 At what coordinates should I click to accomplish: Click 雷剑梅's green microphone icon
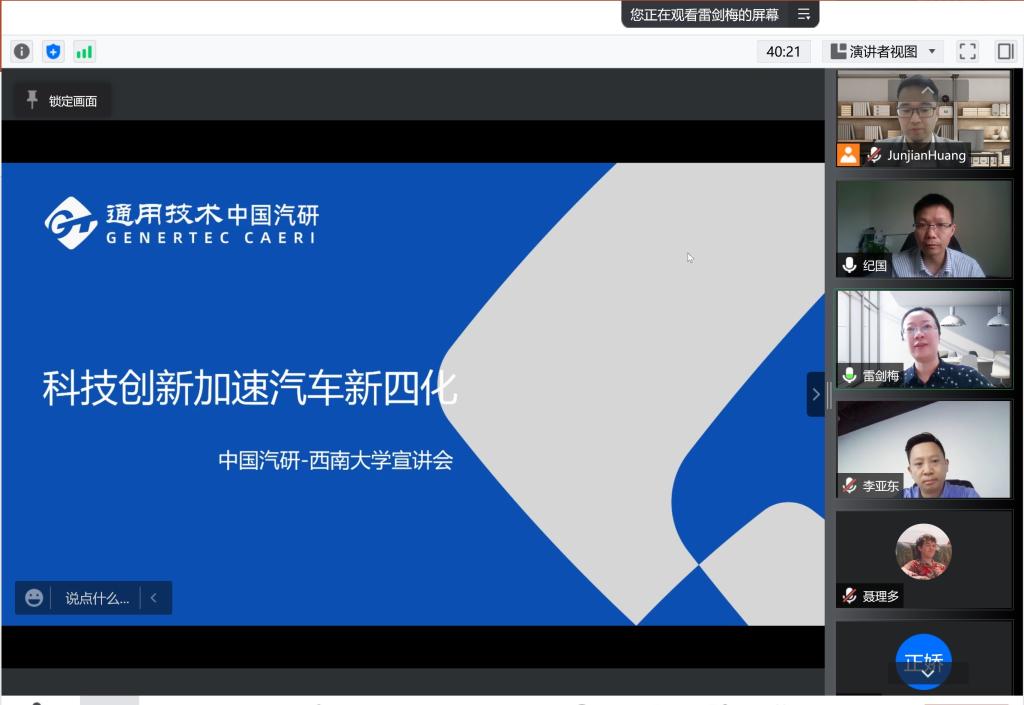point(849,376)
